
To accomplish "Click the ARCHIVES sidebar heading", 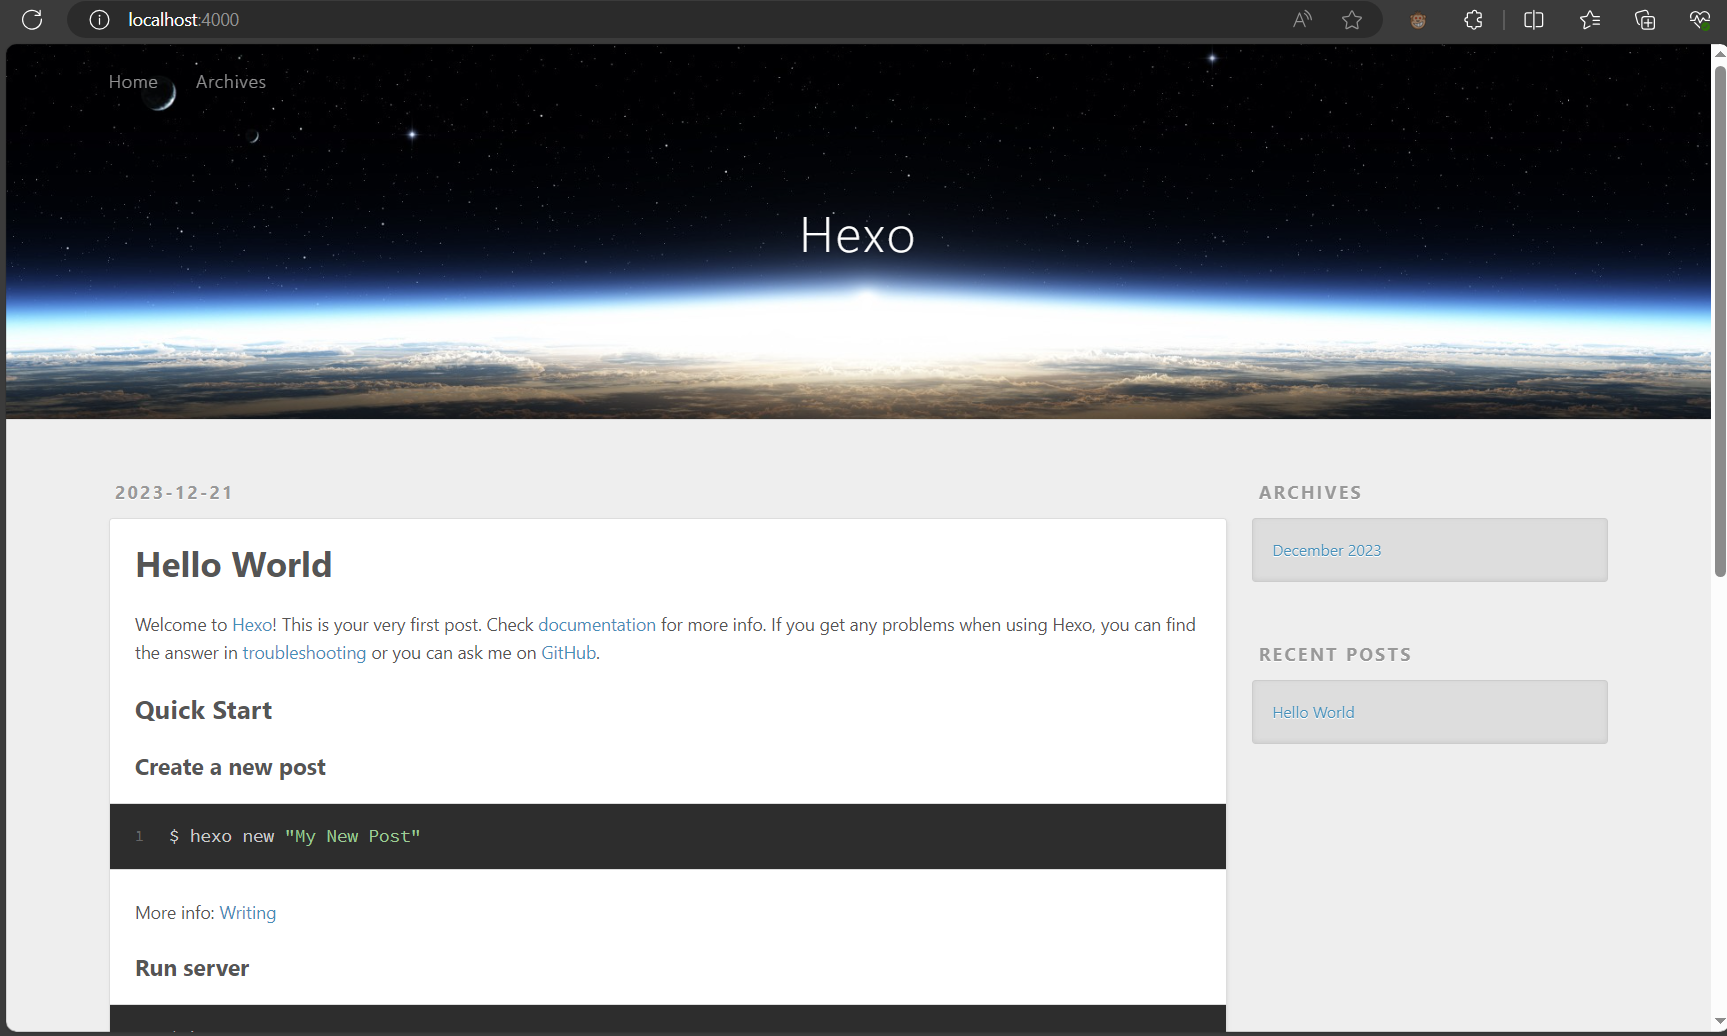I will click(1310, 493).
